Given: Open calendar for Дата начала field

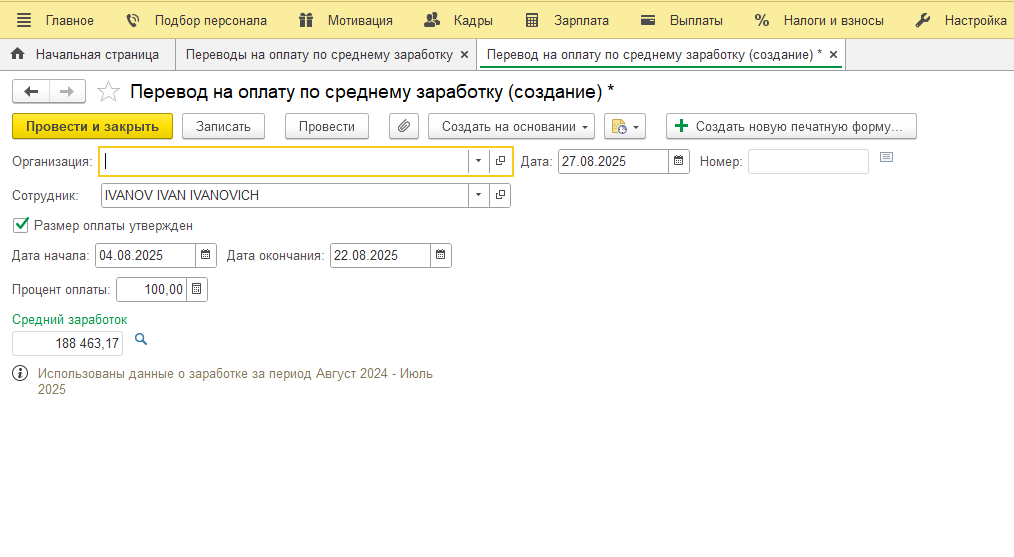Looking at the screenshot, I should tap(206, 255).
